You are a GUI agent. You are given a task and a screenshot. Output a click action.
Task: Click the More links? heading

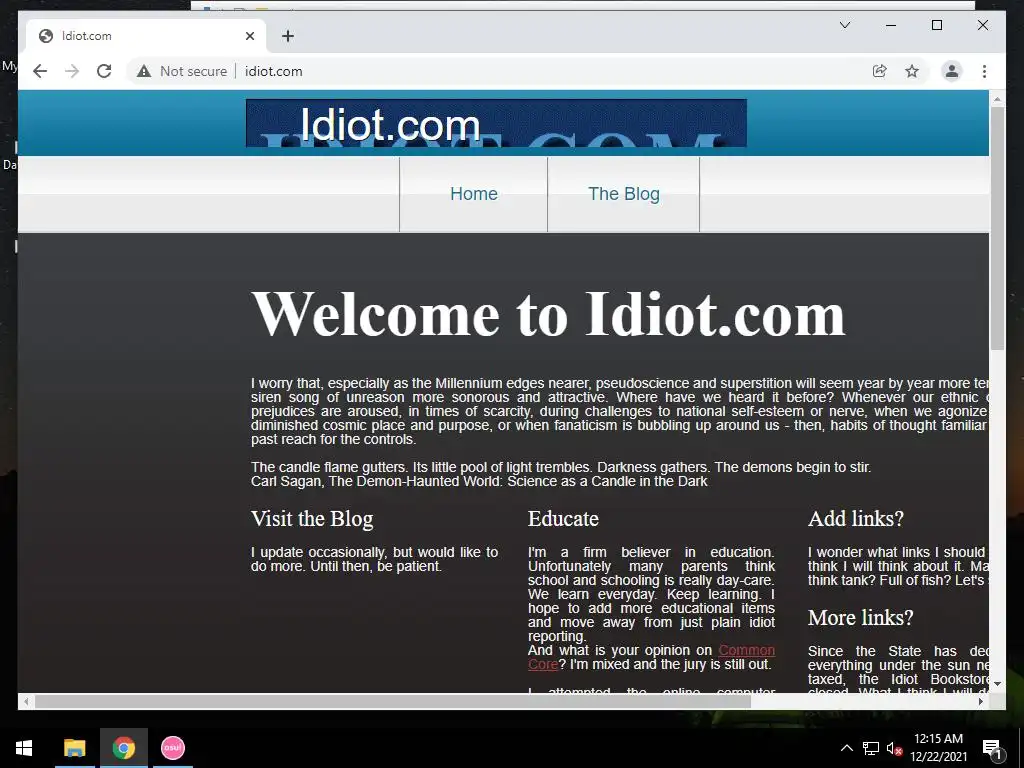point(860,618)
